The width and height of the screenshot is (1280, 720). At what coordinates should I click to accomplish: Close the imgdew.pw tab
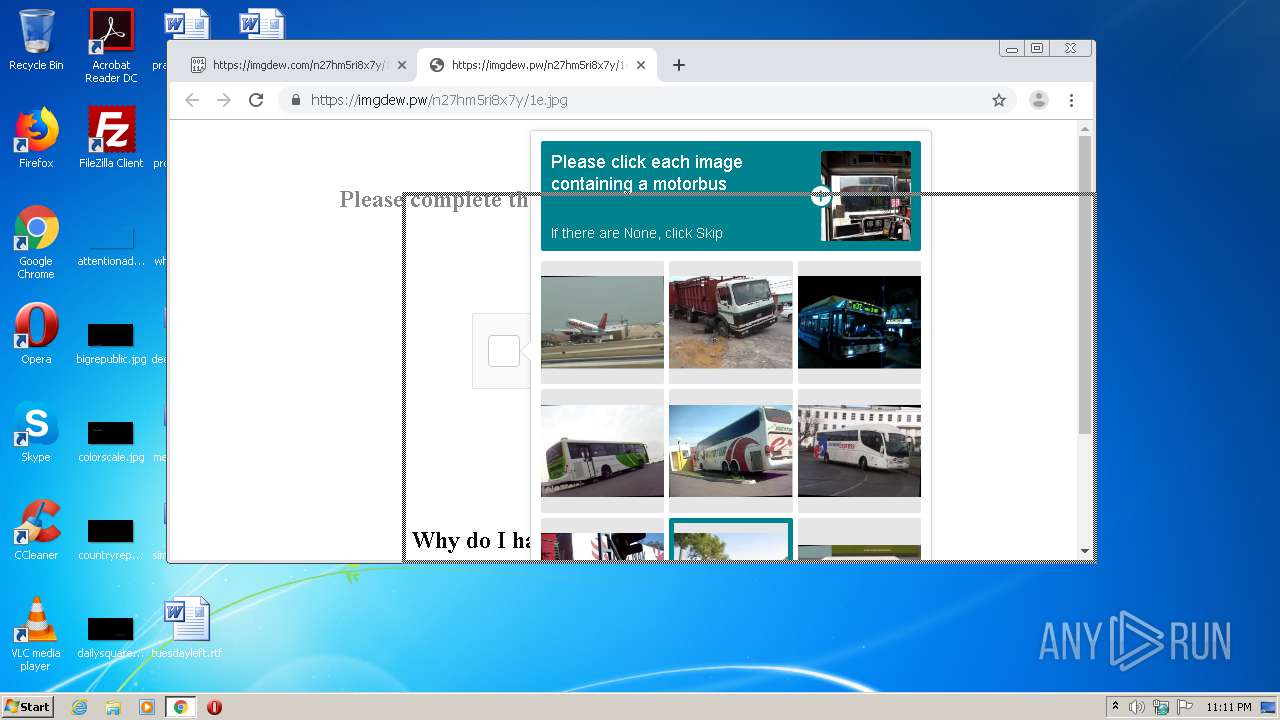pyautogui.click(x=641, y=65)
